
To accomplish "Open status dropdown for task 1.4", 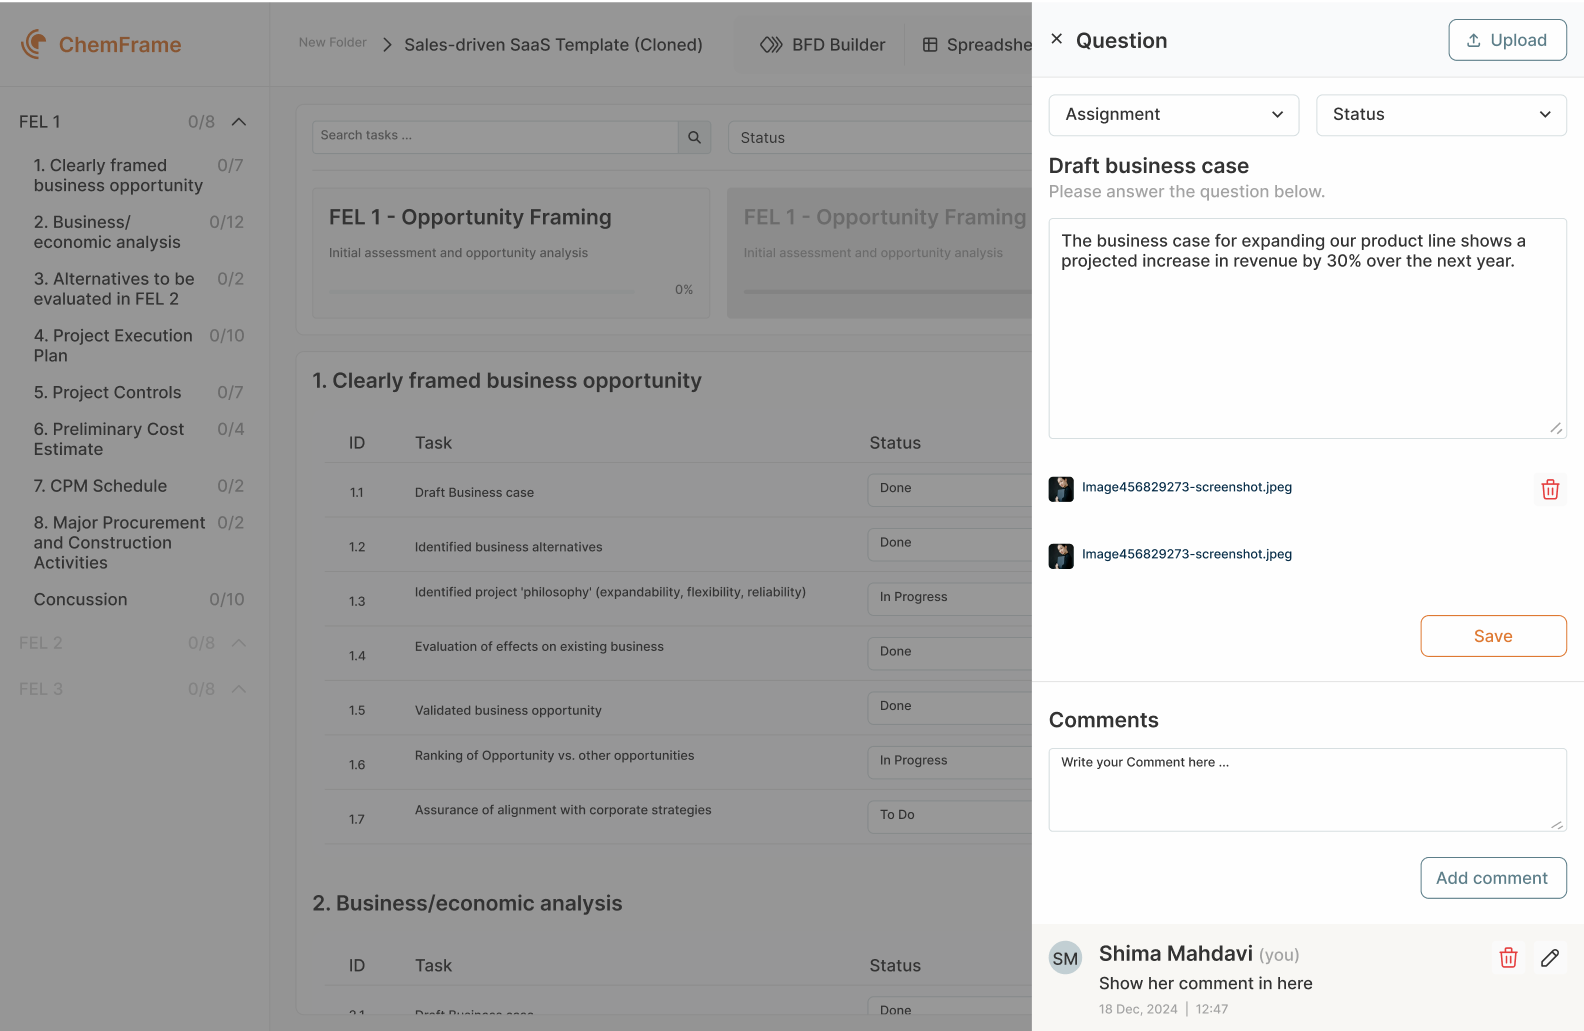I will click(x=949, y=652).
